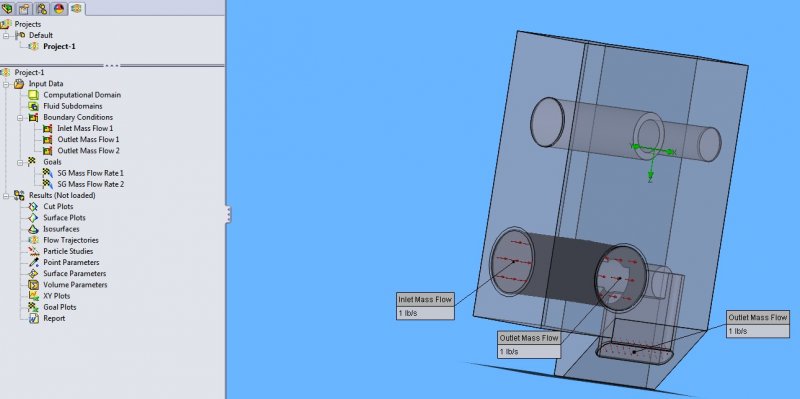The height and width of the screenshot is (399, 800).
Task: Collapse the Boundary Conditions node
Action: (x=20, y=117)
